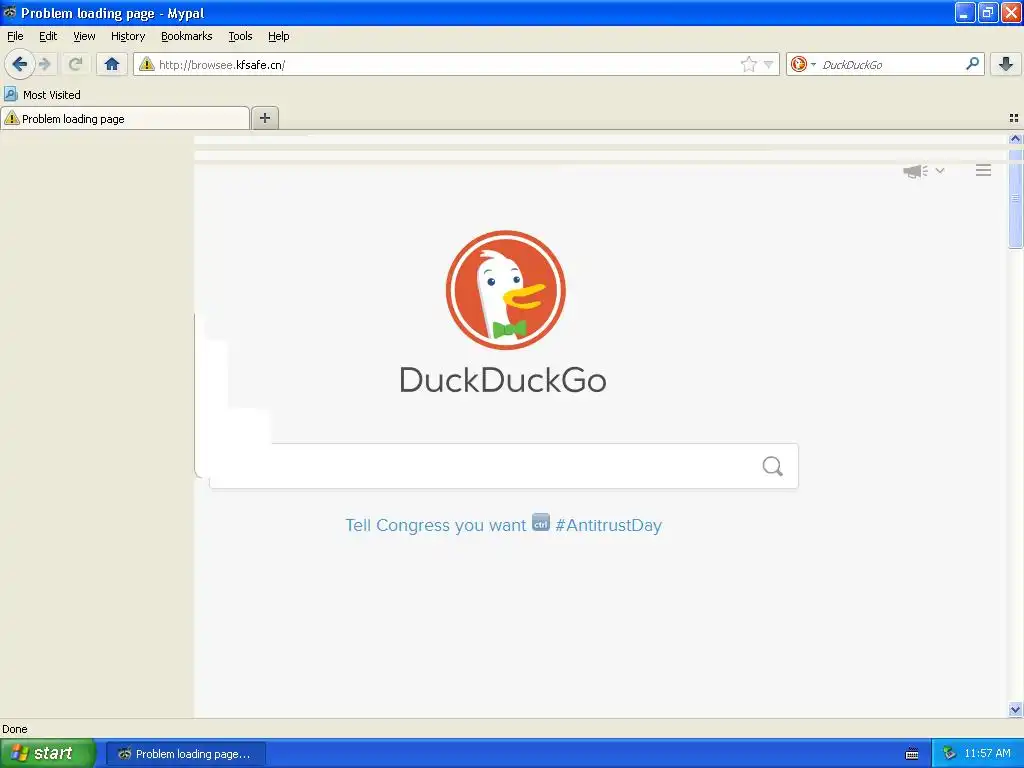
Task: Click the 11:57 AM clock
Action: 987,753
